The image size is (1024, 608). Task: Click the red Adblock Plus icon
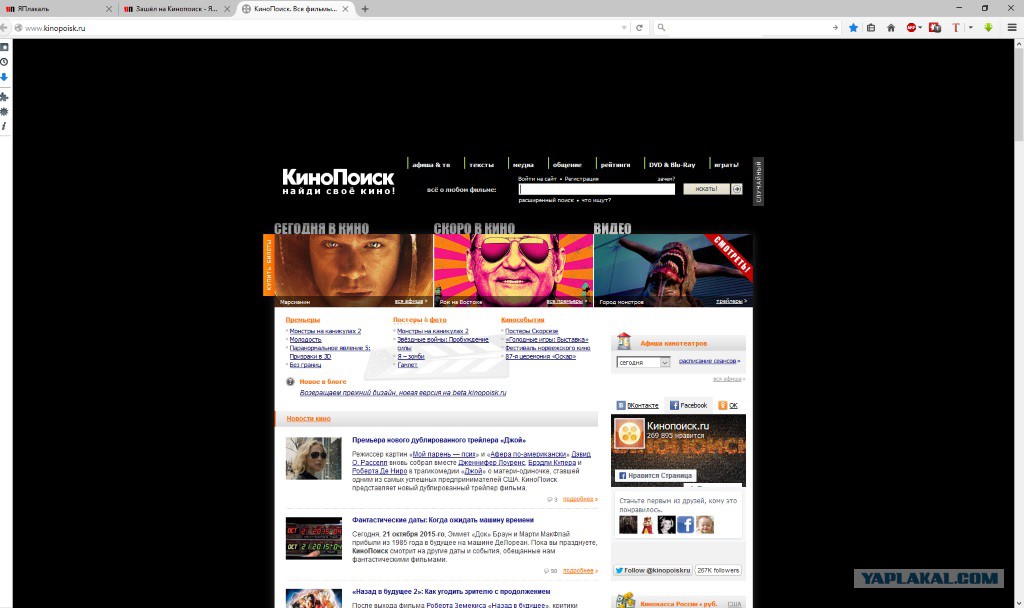[911, 27]
